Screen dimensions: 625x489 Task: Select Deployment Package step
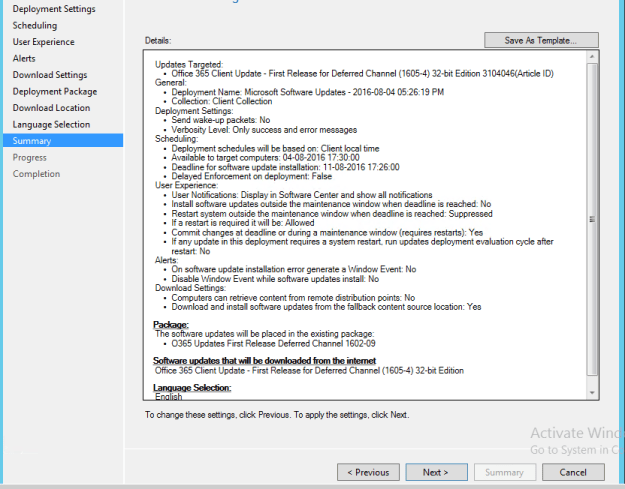(x=55, y=92)
